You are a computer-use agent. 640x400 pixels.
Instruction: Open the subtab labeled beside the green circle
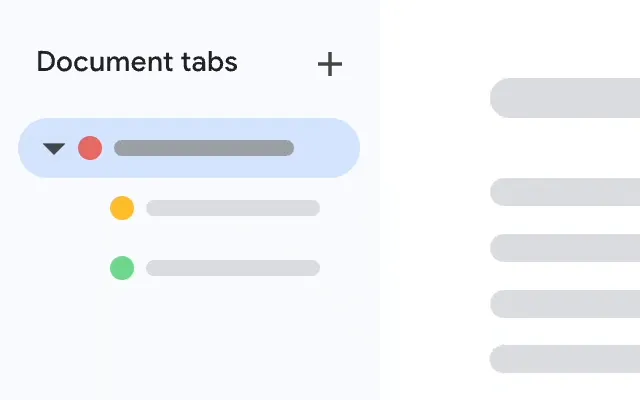pyautogui.click(x=232, y=268)
